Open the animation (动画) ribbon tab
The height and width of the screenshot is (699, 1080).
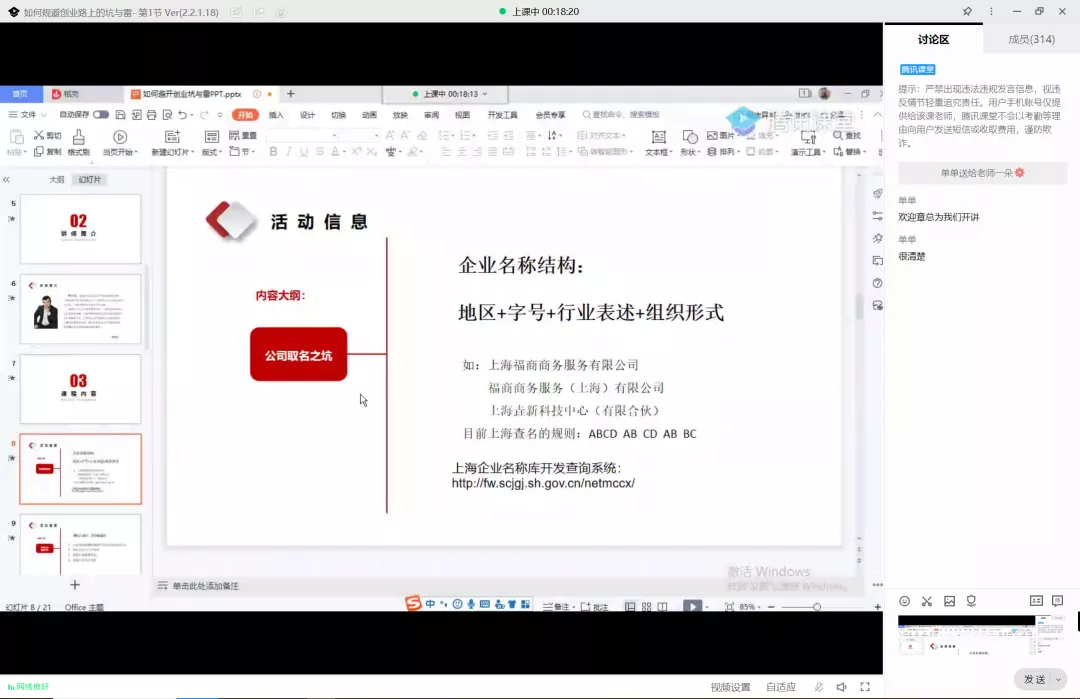coord(369,115)
